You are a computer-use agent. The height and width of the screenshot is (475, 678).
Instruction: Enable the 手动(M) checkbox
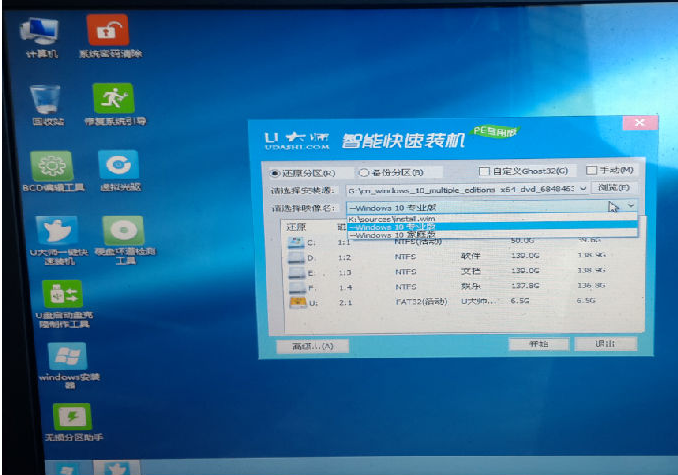pyautogui.click(x=591, y=170)
